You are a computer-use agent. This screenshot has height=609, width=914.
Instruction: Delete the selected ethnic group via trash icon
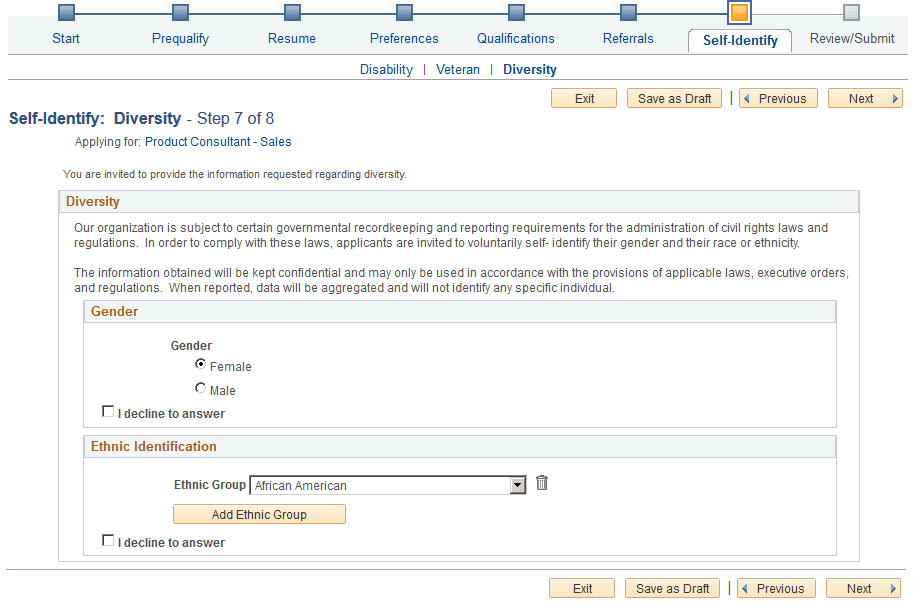coord(542,483)
